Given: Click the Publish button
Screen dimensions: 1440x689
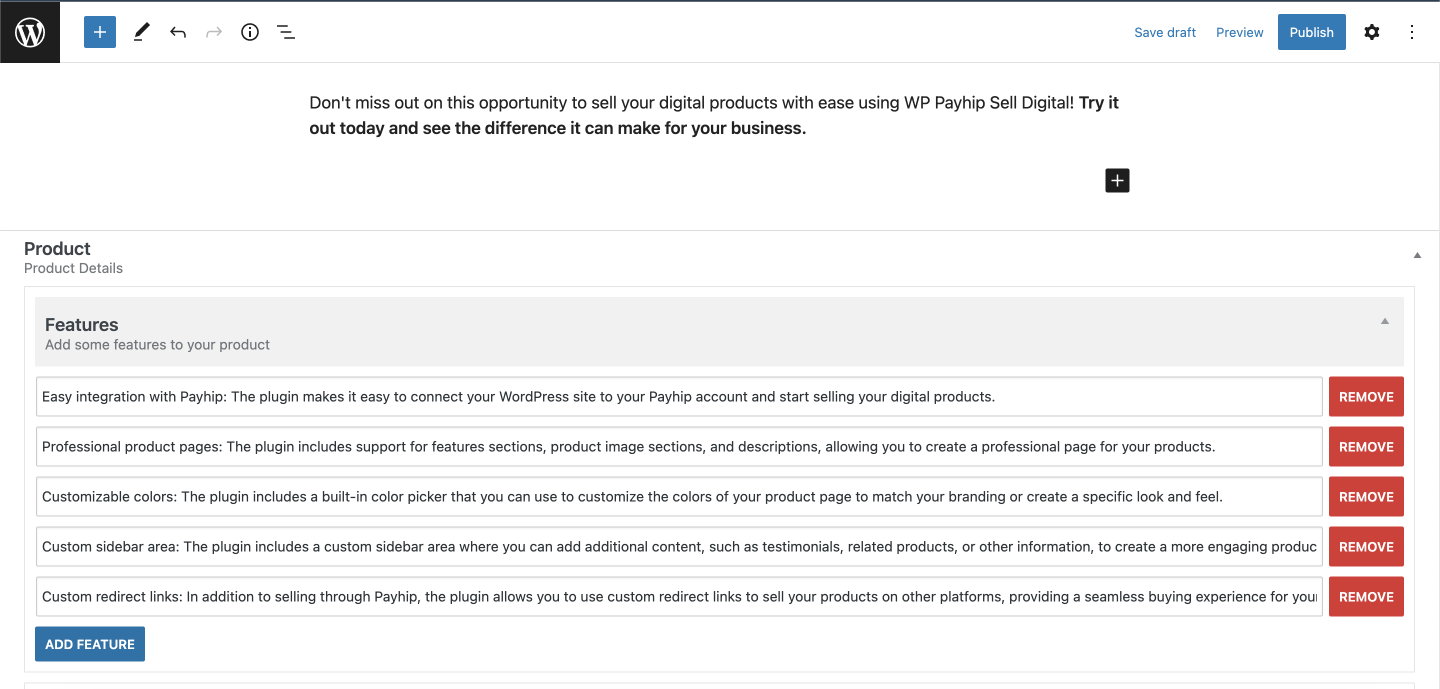Looking at the screenshot, I should (1312, 32).
